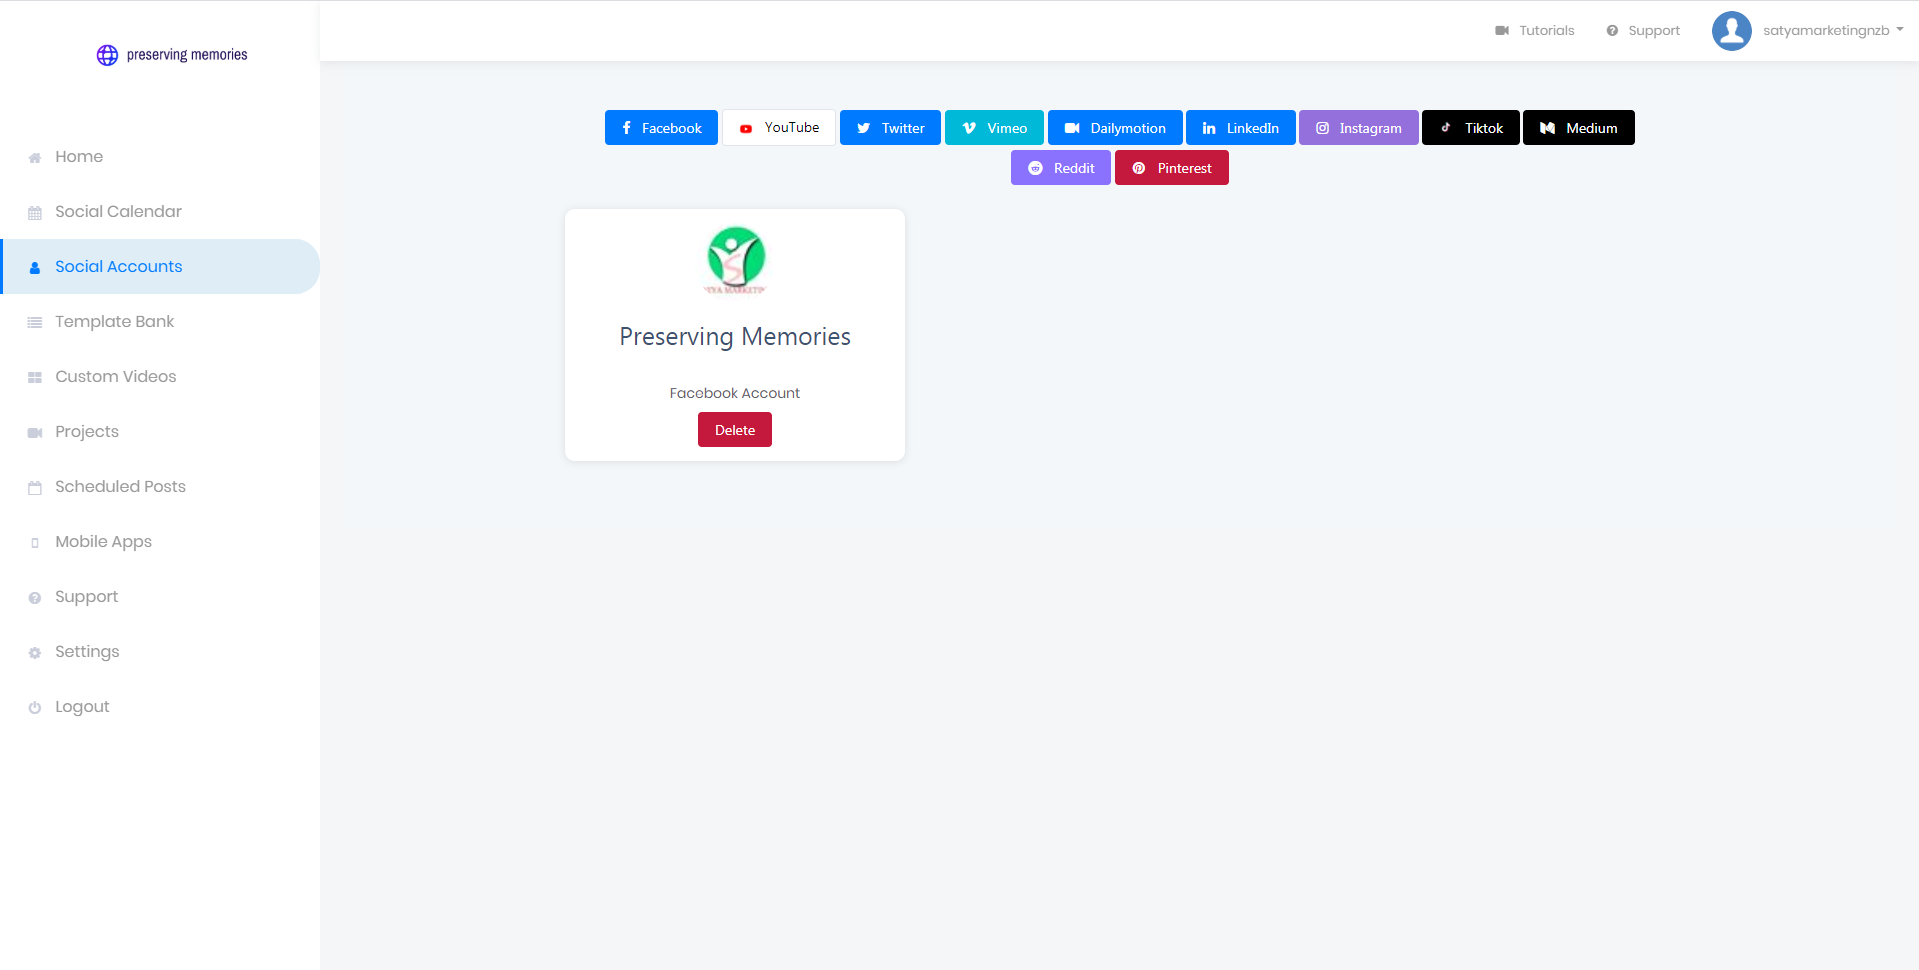Open the satyamarketingnzb account dropdown

click(1833, 31)
